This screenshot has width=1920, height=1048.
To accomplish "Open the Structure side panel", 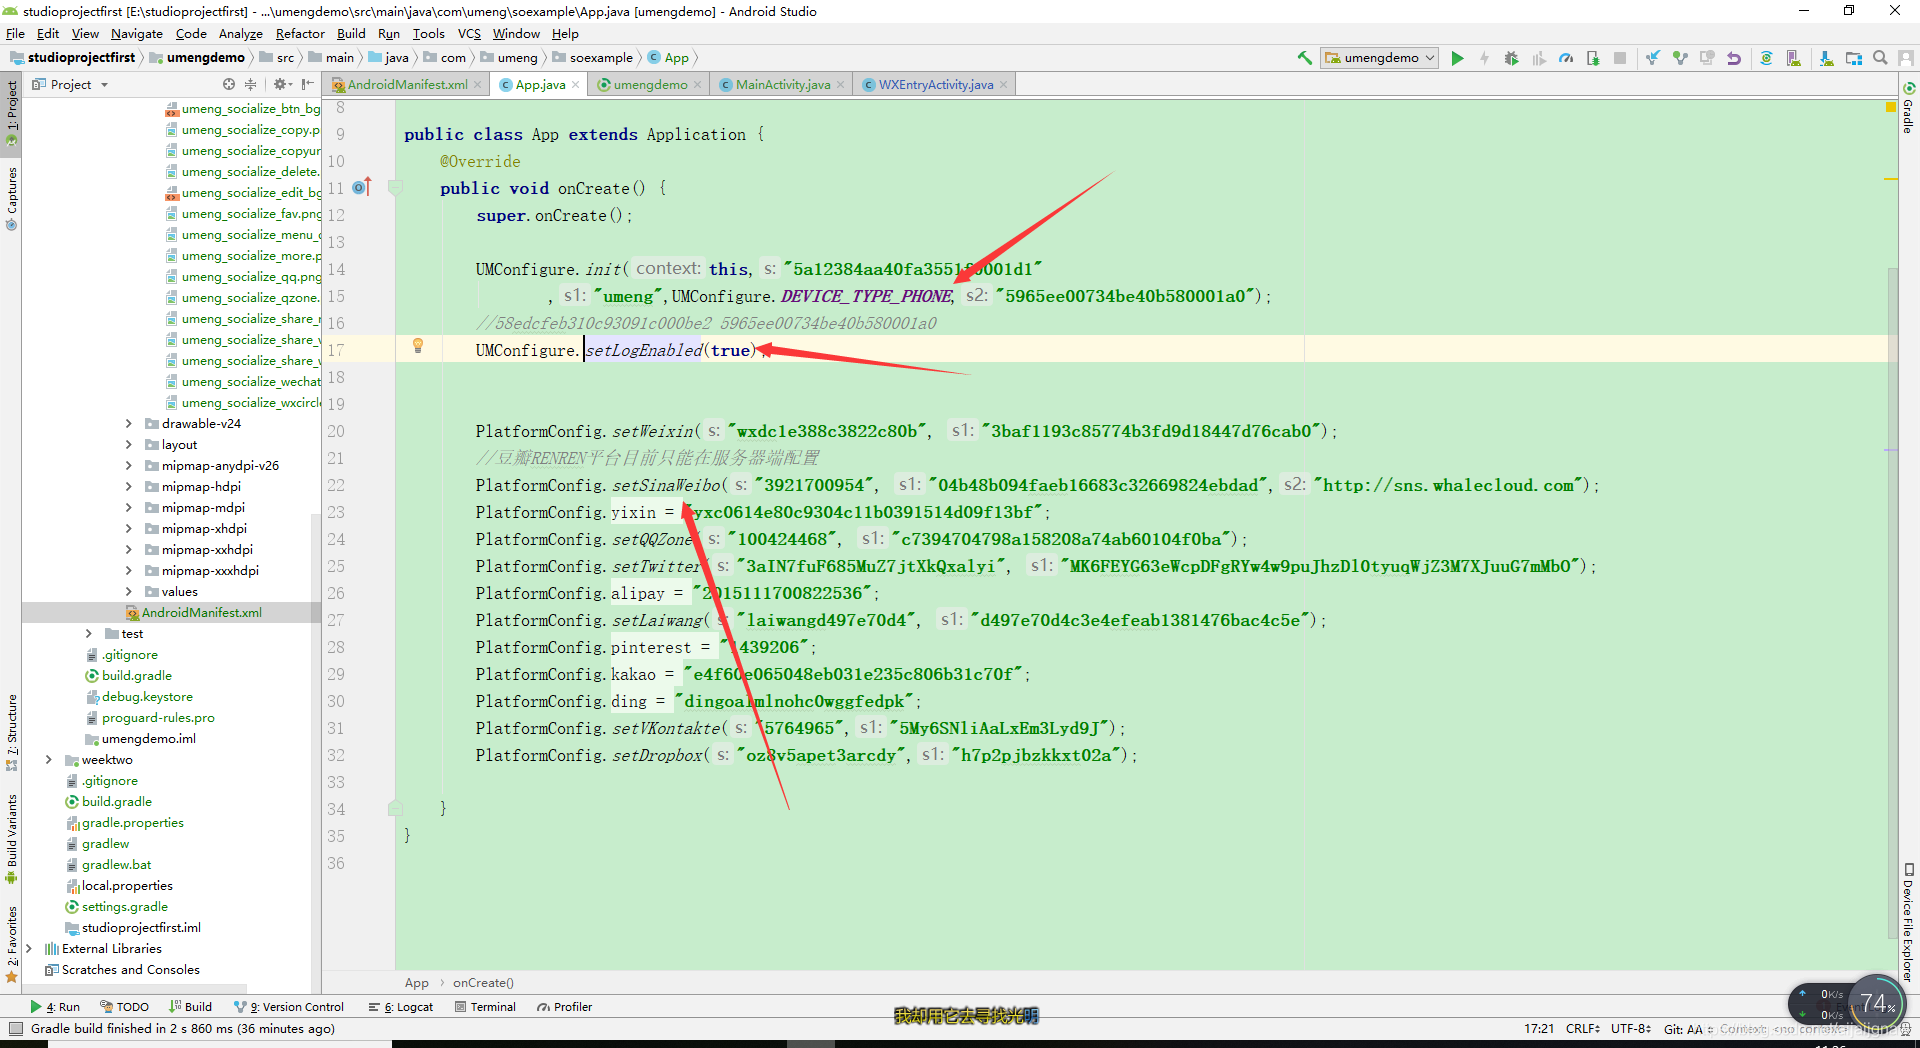I will coord(12,732).
